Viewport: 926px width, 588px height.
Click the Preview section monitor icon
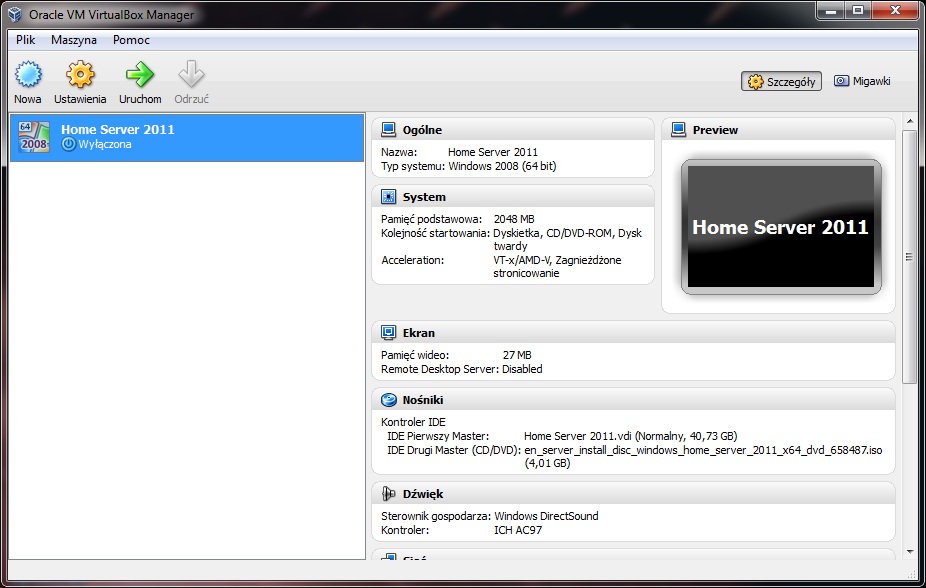pos(679,130)
